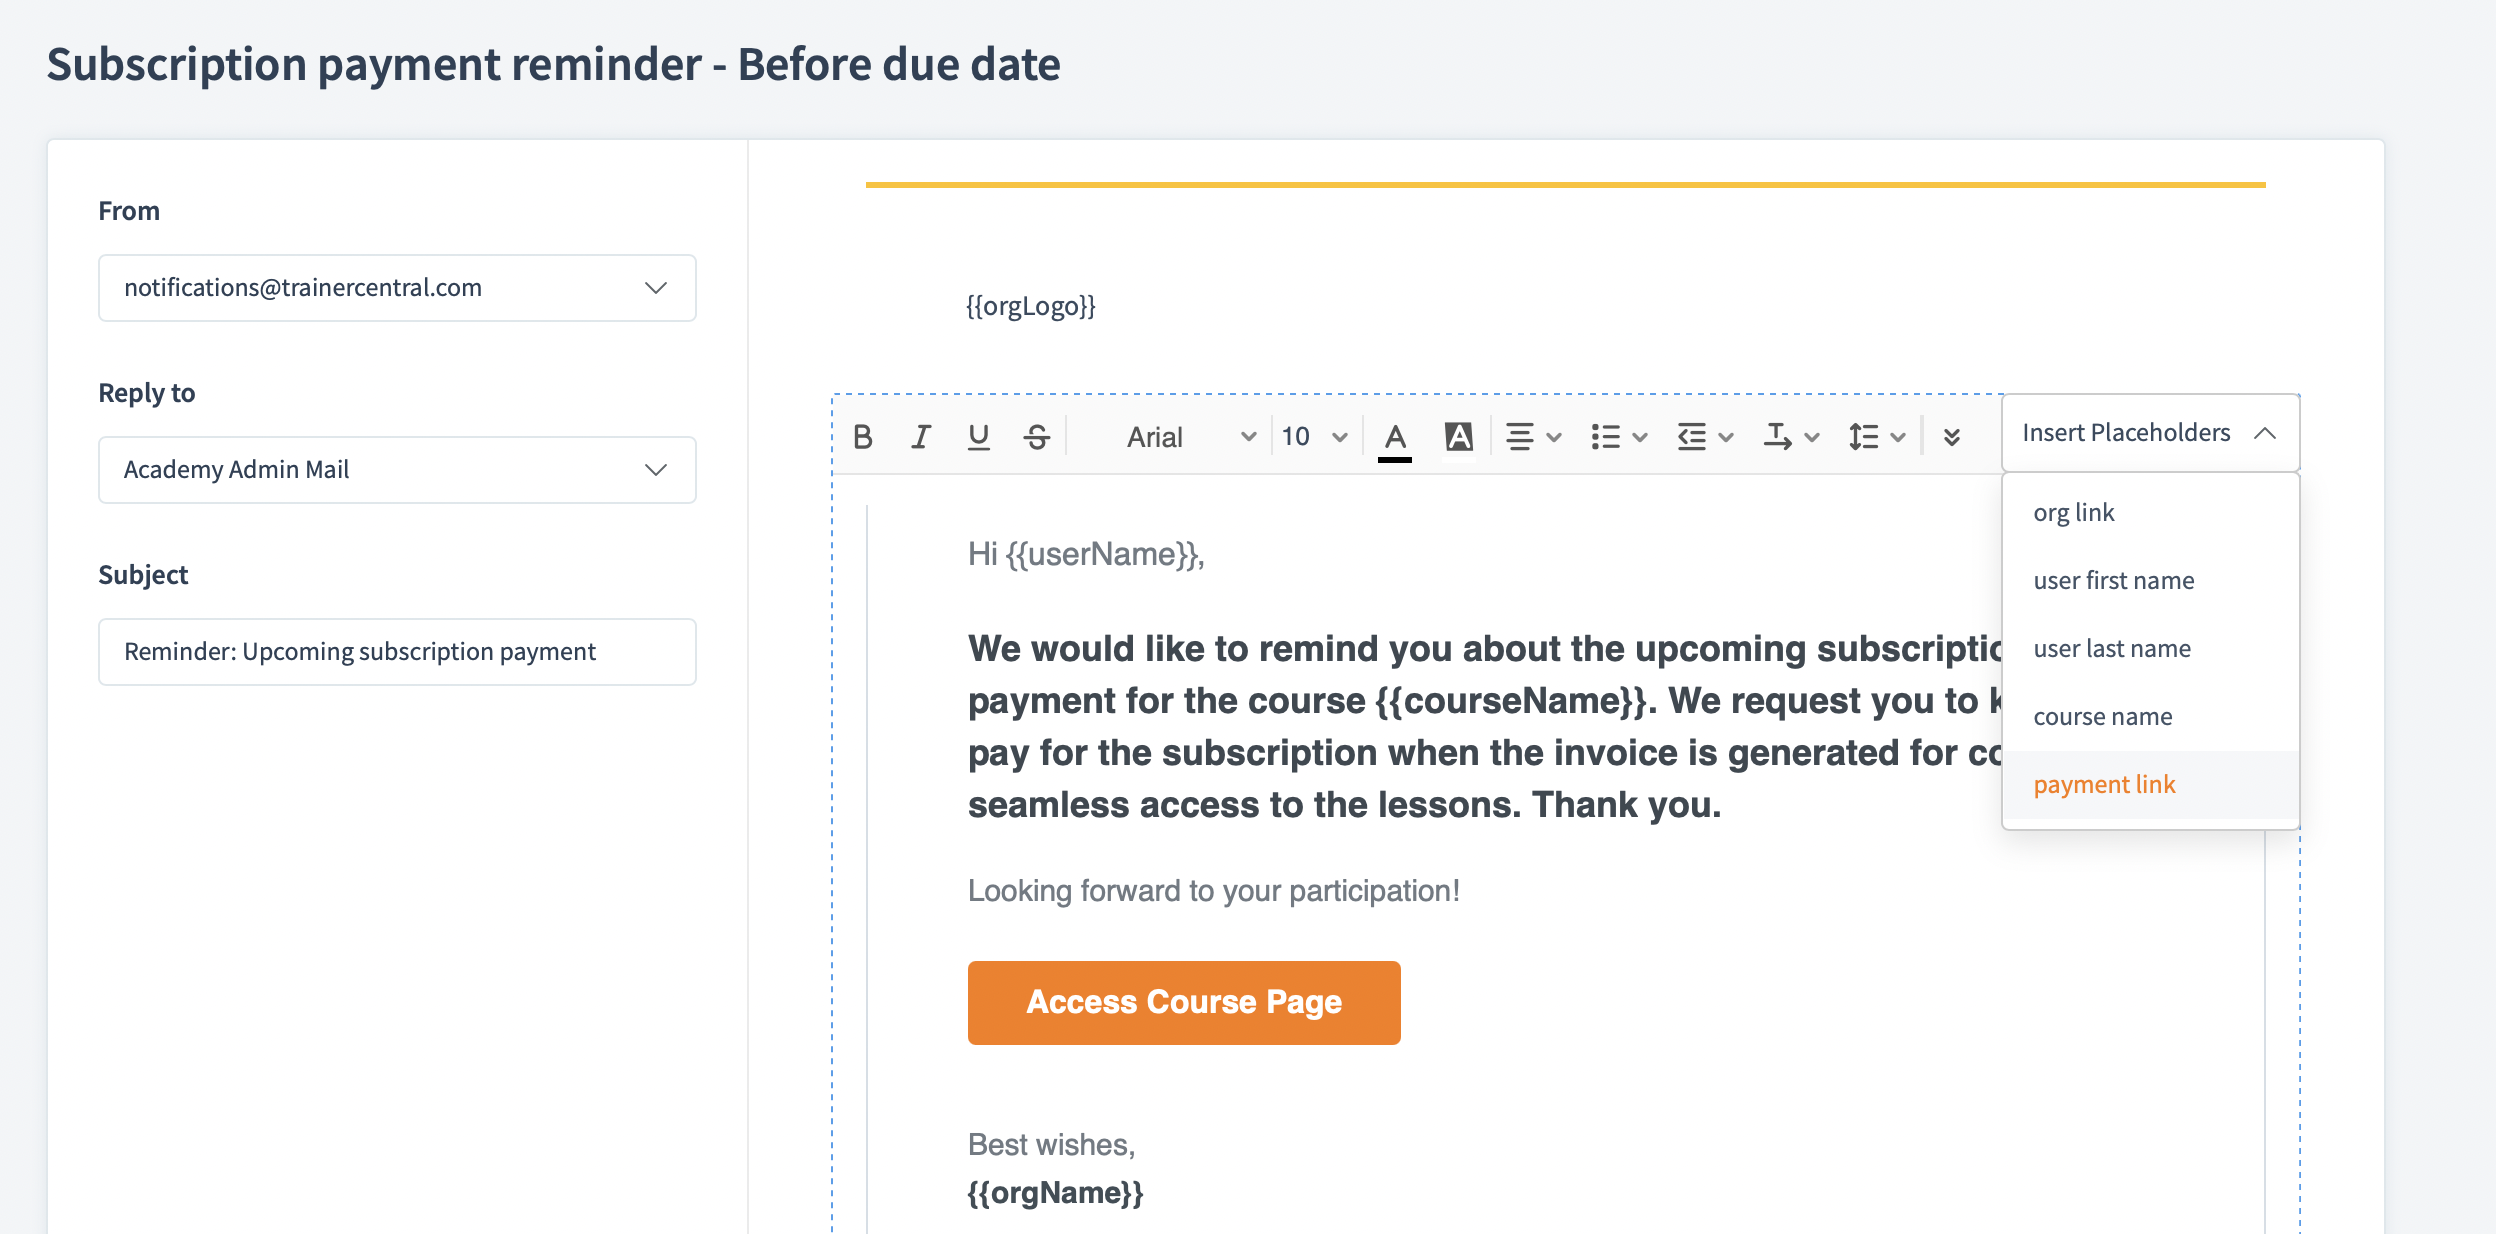The image size is (2496, 1234).
Task: Open the font color picker
Action: tap(1395, 437)
